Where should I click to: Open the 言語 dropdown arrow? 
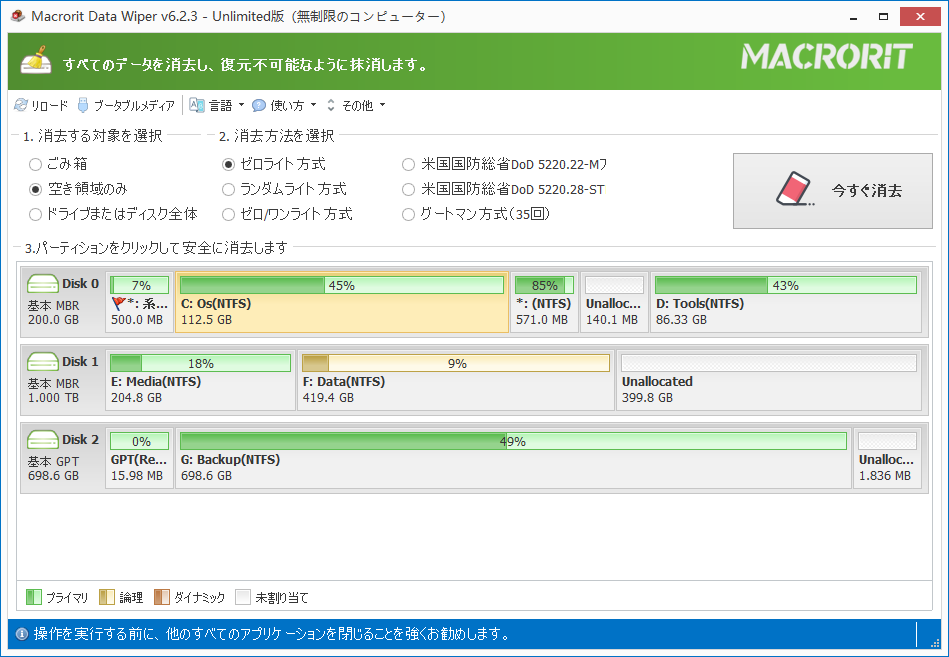coord(241,105)
